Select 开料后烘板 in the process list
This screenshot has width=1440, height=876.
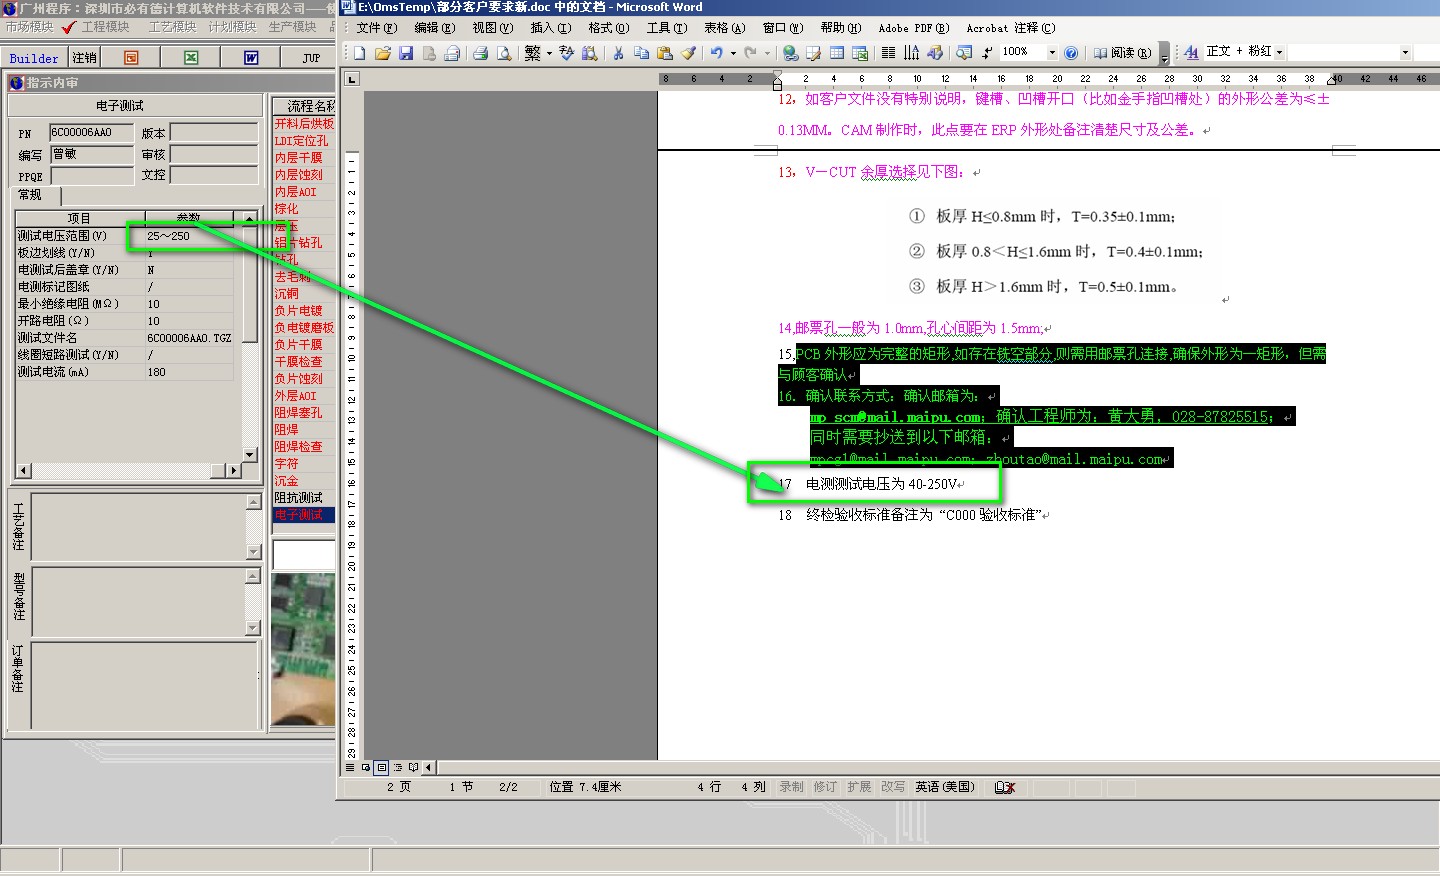point(304,124)
